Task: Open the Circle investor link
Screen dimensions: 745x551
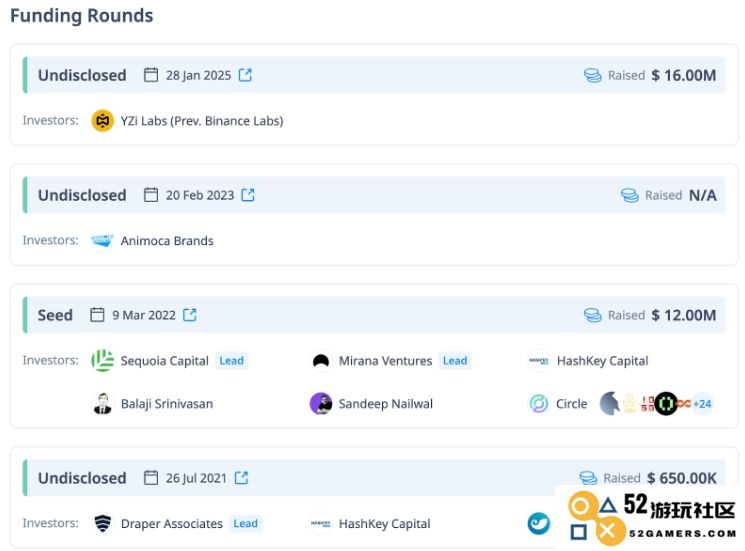Action: (572, 404)
